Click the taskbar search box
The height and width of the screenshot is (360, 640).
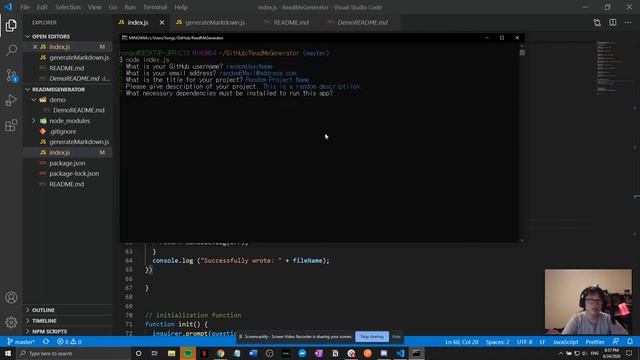(73, 353)
